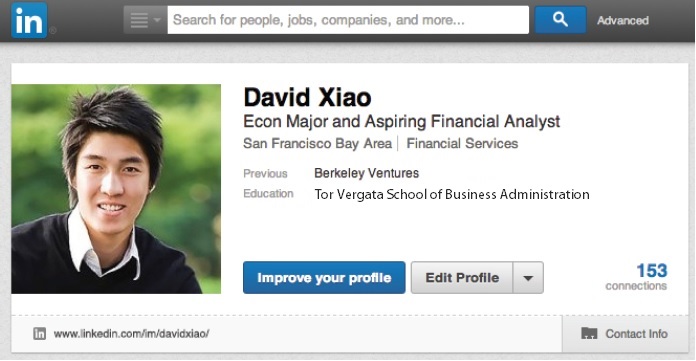Click the Edit Profile button
Viewport: 696px width, 361px height.
[x=462, y=278]
